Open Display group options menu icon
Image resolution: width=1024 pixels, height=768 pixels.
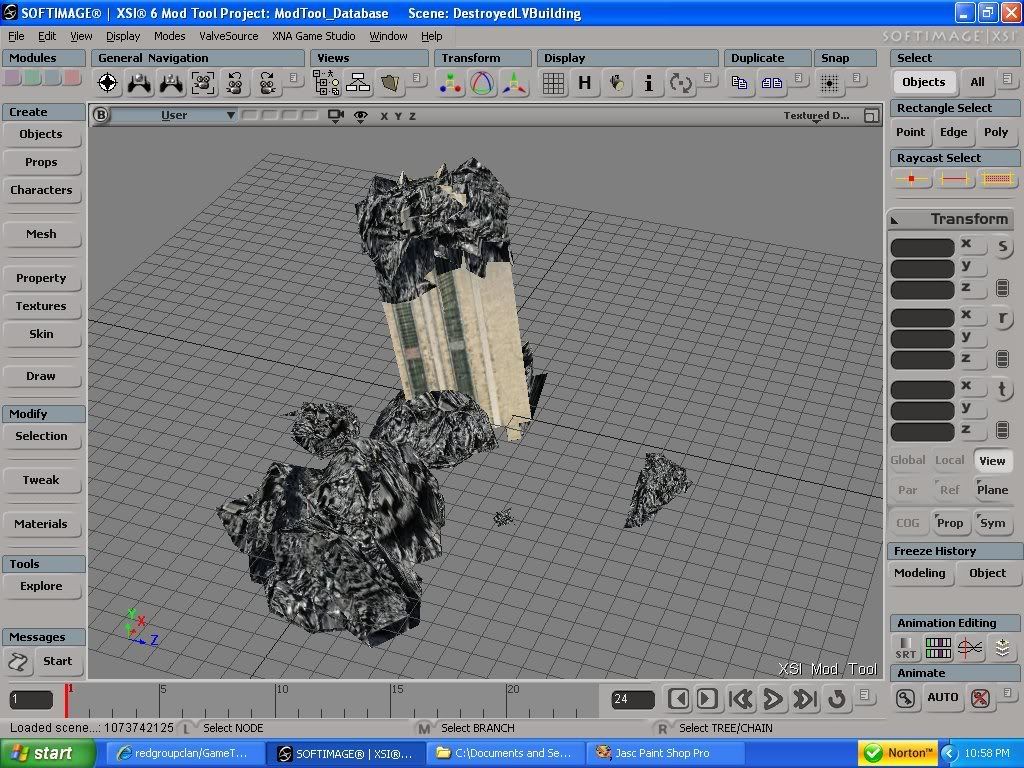click(707, 78)
